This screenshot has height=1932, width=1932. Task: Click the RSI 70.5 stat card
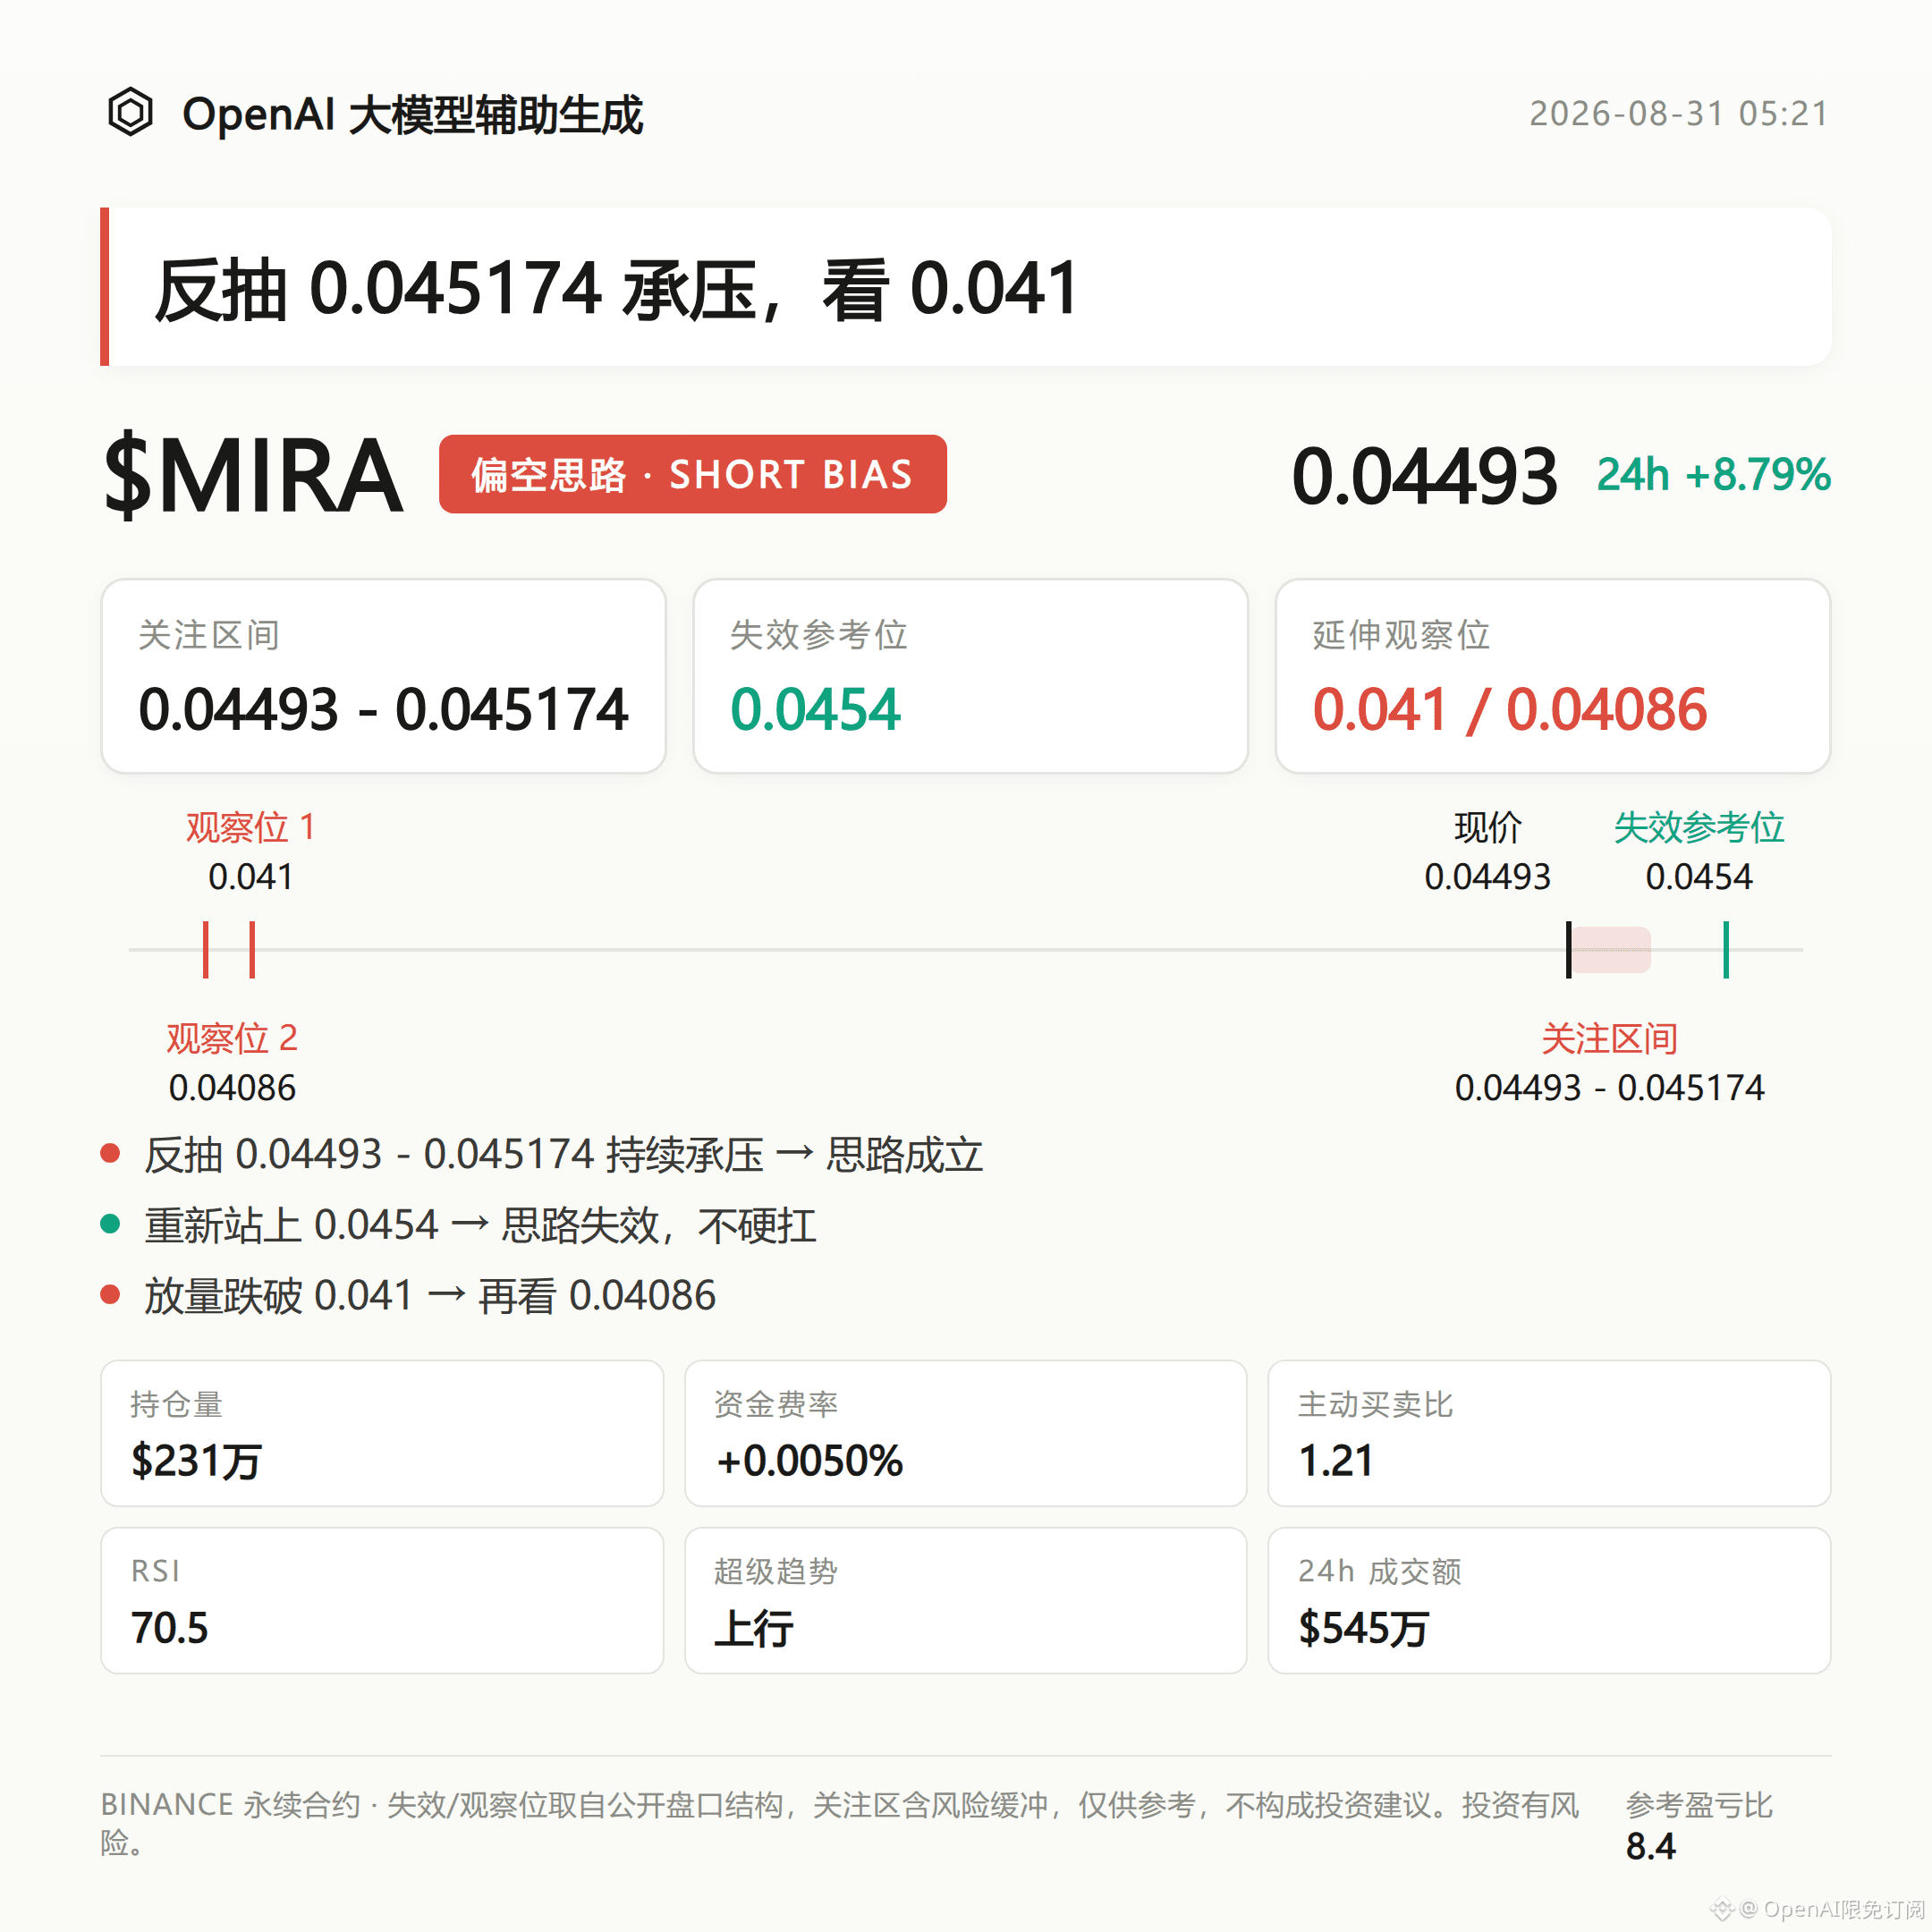tap(382, 1600)
